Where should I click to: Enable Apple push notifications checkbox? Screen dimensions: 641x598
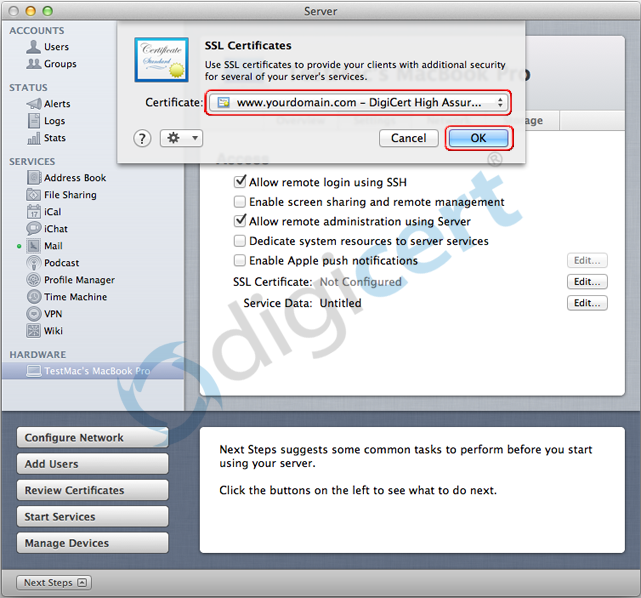point(240,261)
